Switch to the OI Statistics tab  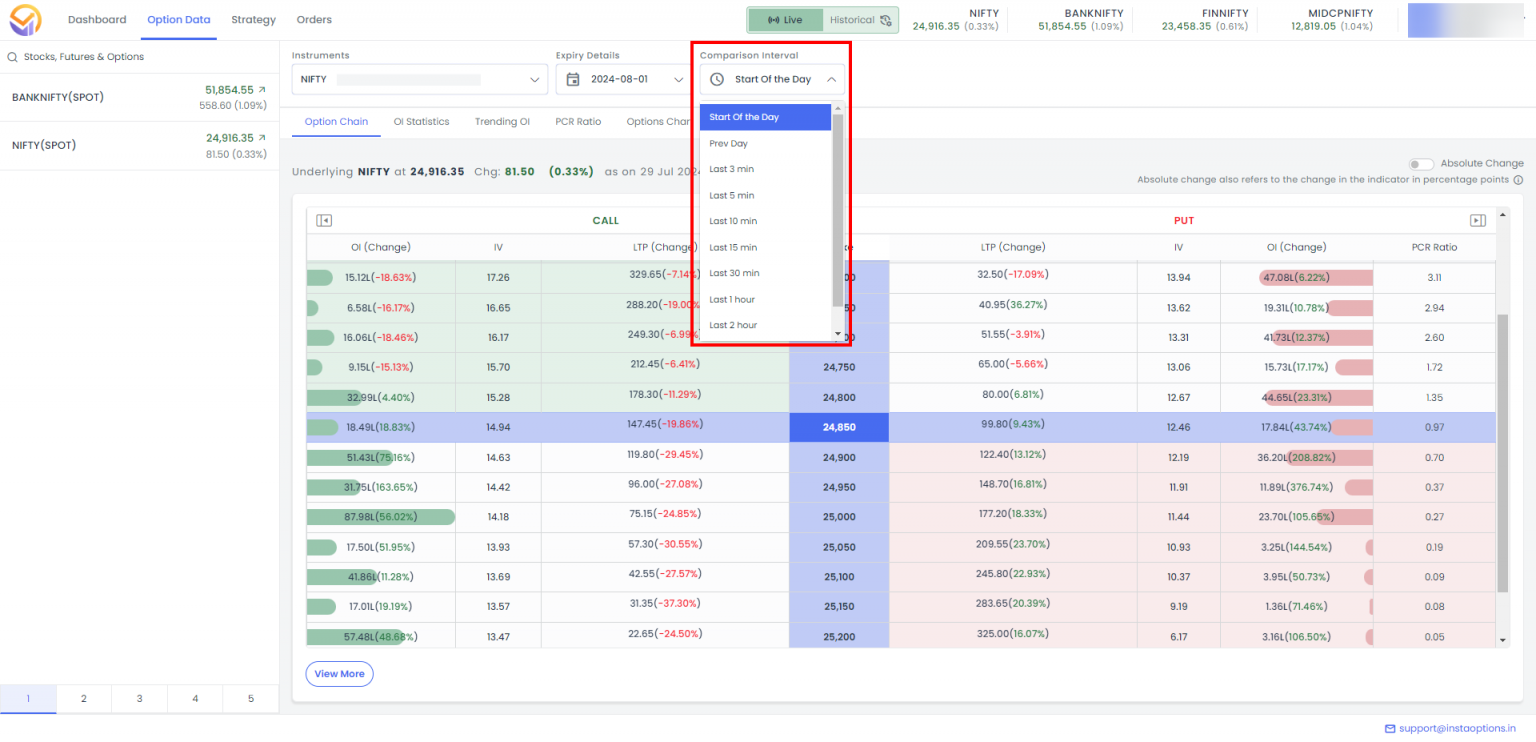pyautogui.click(x=421, y=121)
